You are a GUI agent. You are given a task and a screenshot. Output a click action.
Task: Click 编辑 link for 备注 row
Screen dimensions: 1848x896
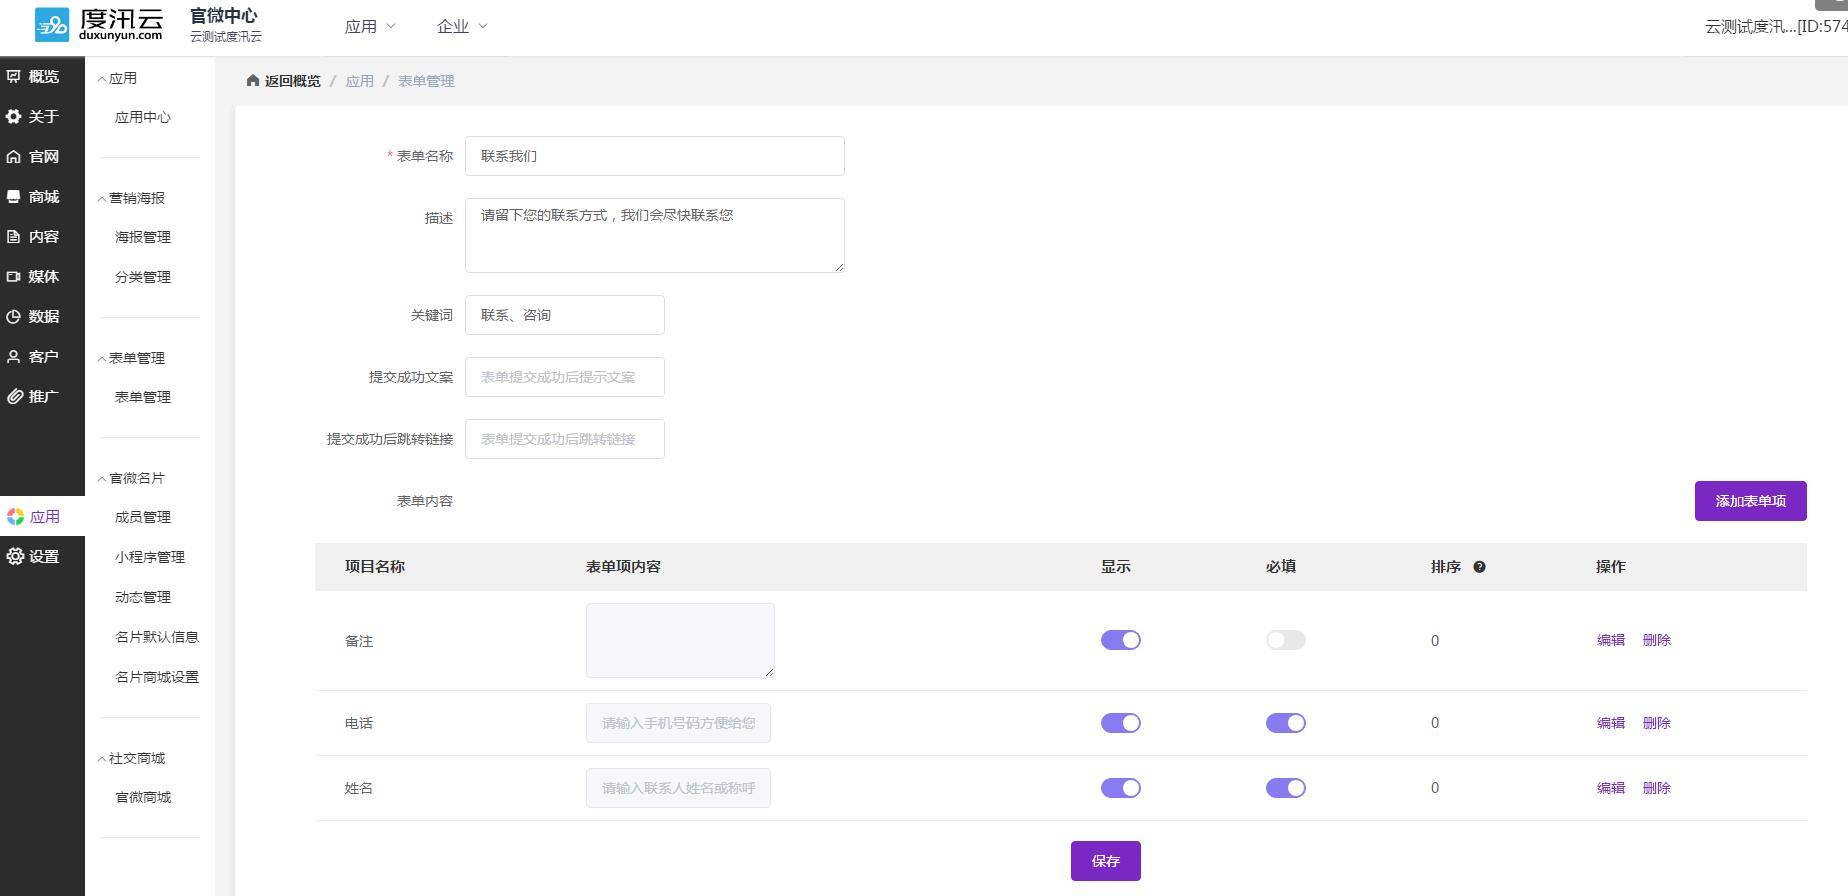pyautogui.click(x=1611, y=640)
